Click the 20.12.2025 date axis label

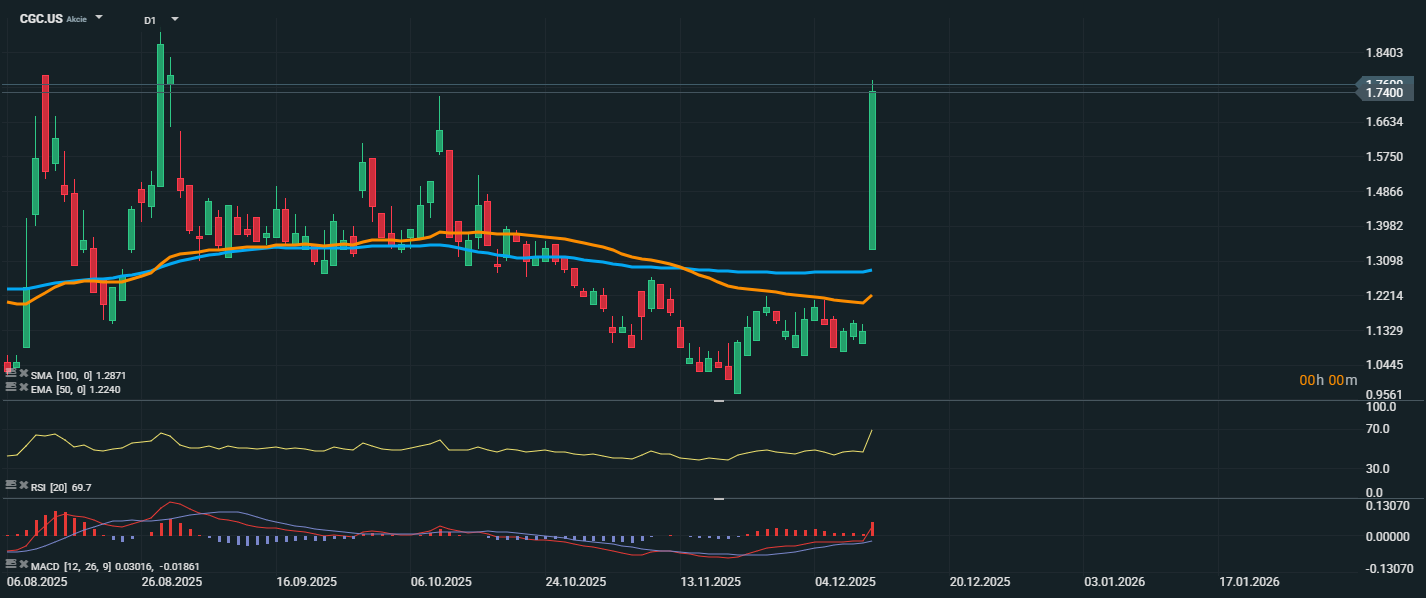(x=980, y=581)
